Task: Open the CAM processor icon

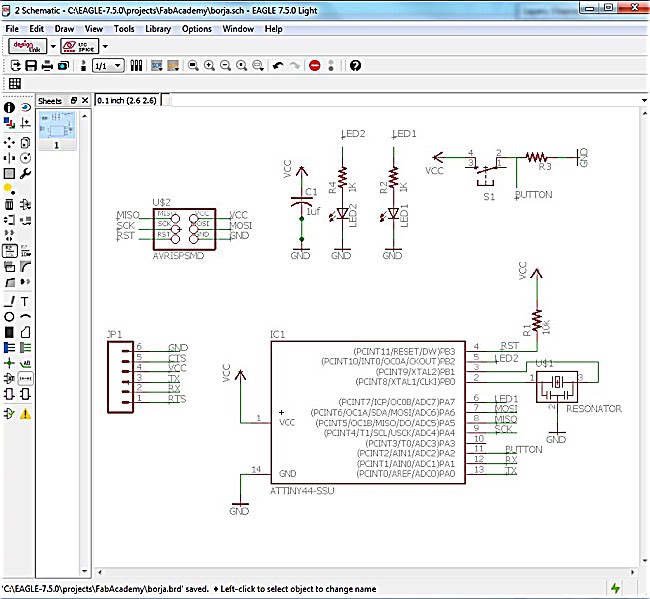Action: click(63, 65)
